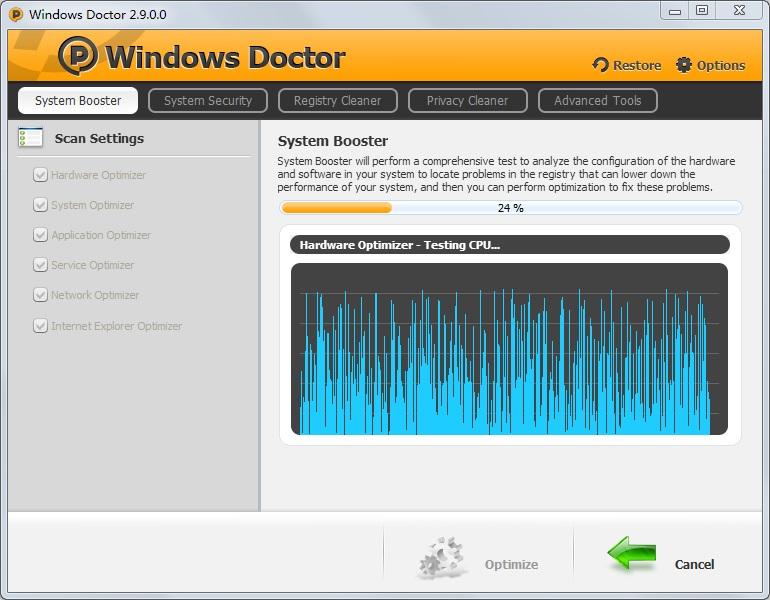Click the Hardware Optimizer - Testing CPU status bar
770x600 pixels.
(x=510, y=245)
